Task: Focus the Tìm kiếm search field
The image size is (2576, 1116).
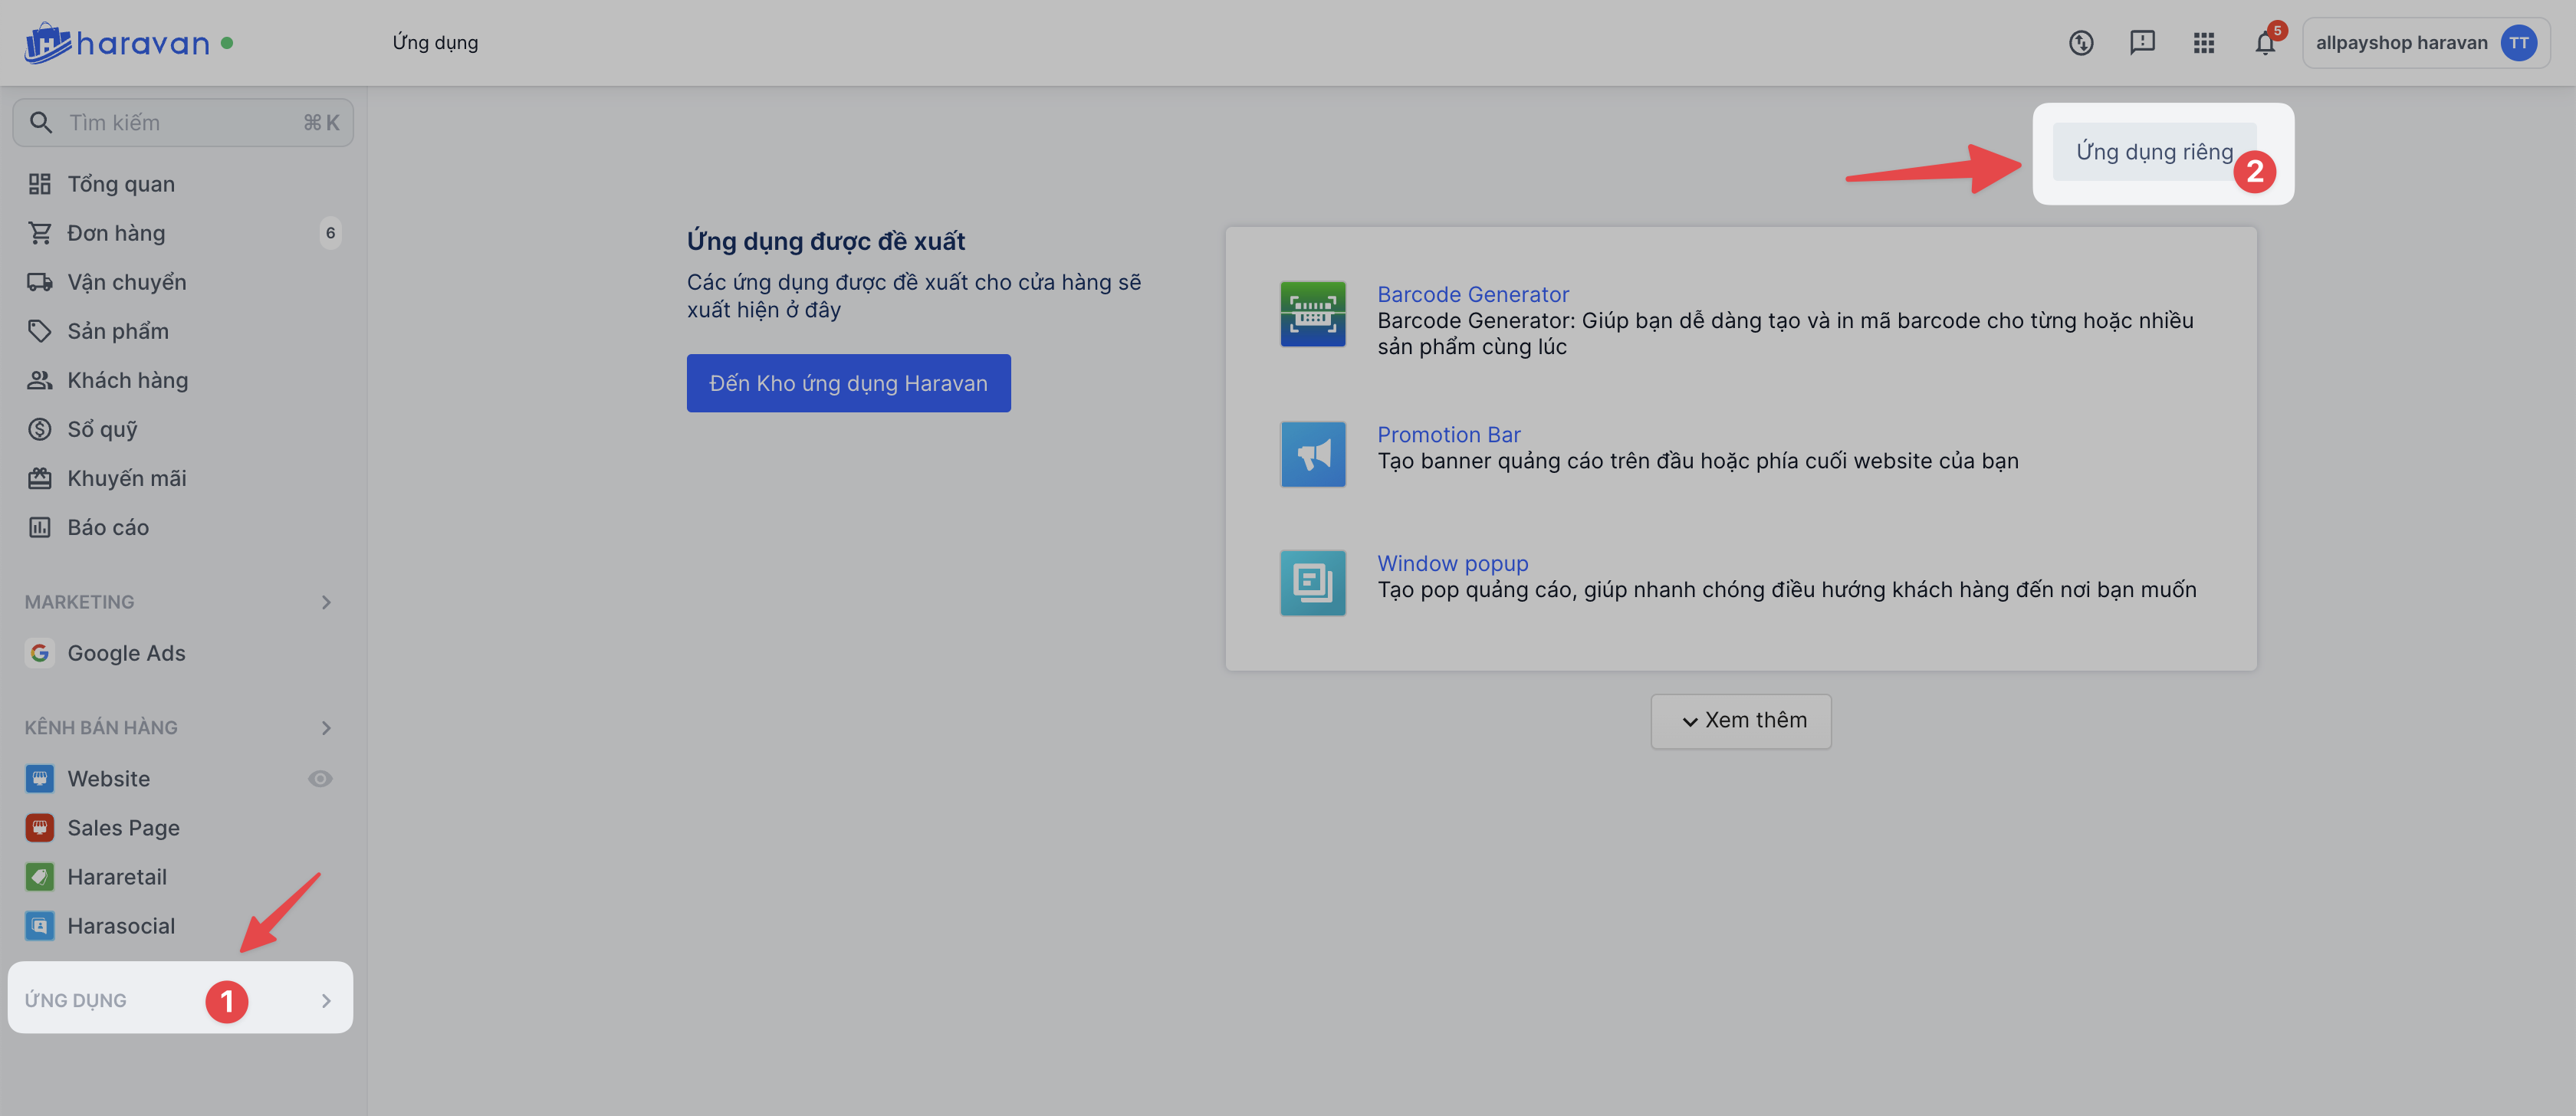Action: coord(183,123)
